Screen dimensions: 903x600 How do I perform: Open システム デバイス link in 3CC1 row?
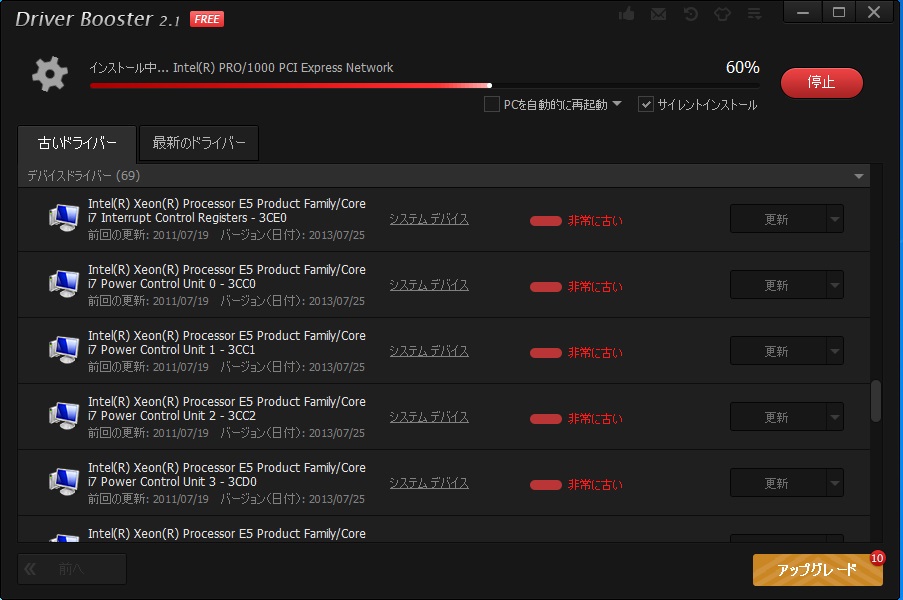[429, 351]
